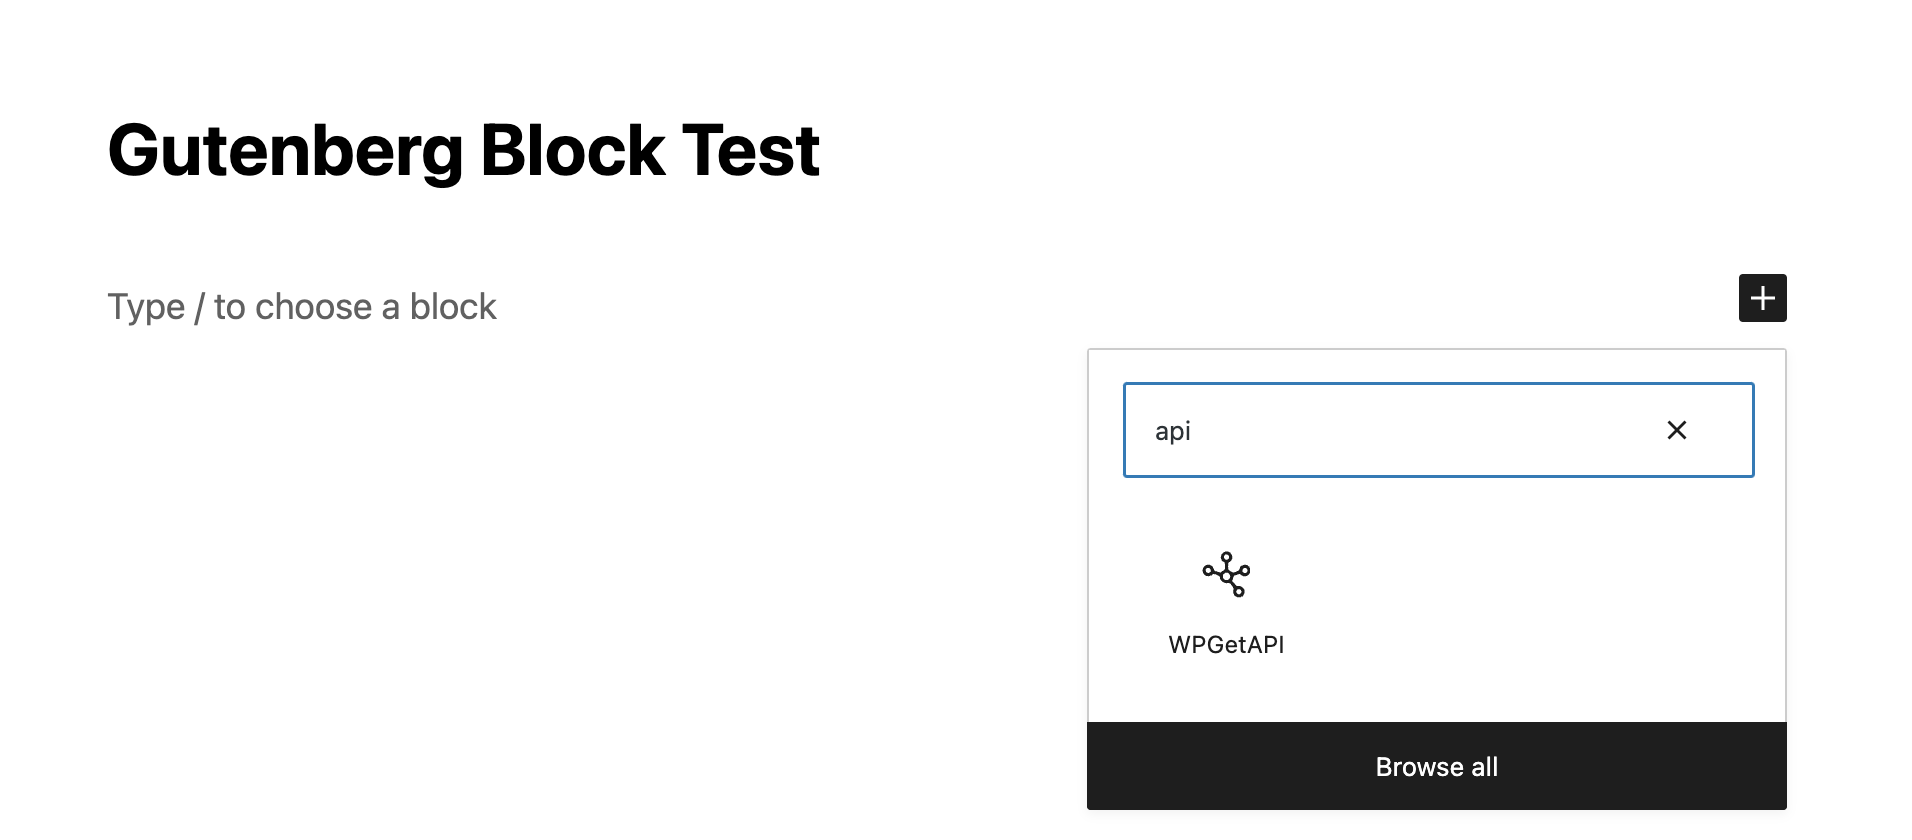The height and width of the screenshot is (840, 1912).
Task: Click the word Block in the page title
Action: (573, 151)
